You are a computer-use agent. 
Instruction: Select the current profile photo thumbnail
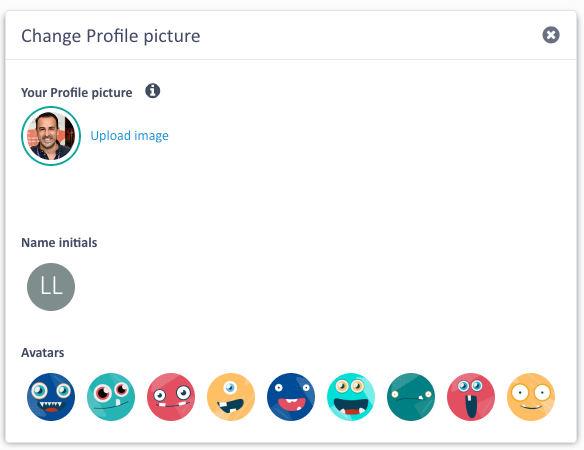51,136
